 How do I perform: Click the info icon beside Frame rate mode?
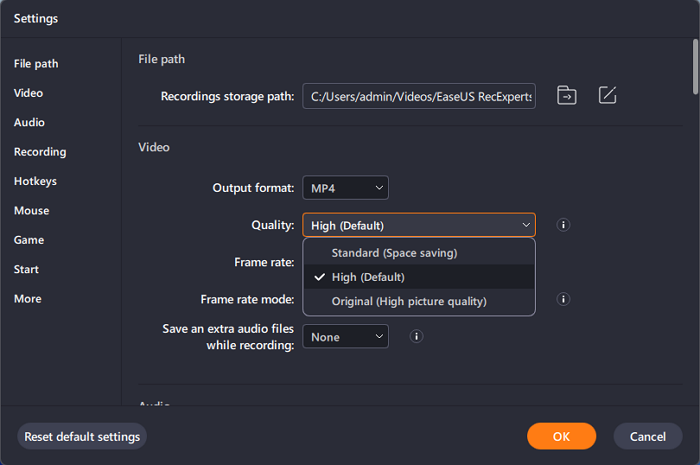point(563,299)
